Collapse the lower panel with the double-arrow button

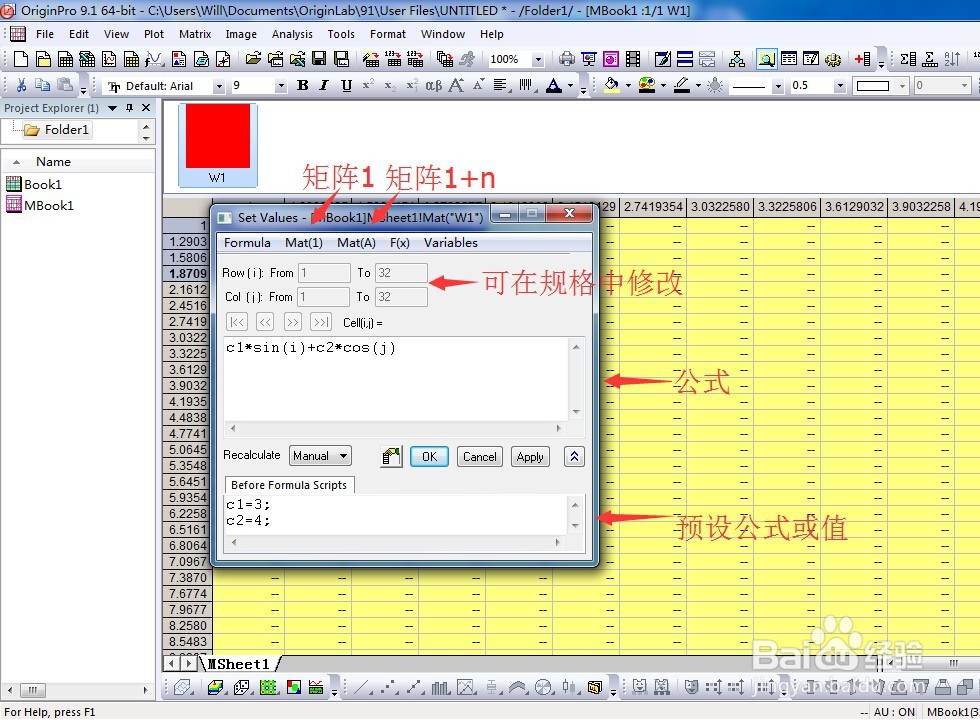click(574, 456)
